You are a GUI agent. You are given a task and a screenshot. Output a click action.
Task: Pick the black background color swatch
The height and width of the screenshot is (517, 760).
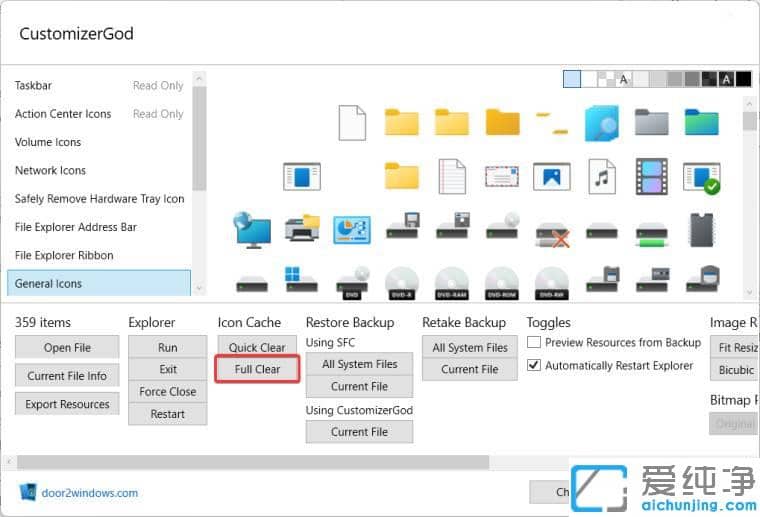(x=744, y=79)
